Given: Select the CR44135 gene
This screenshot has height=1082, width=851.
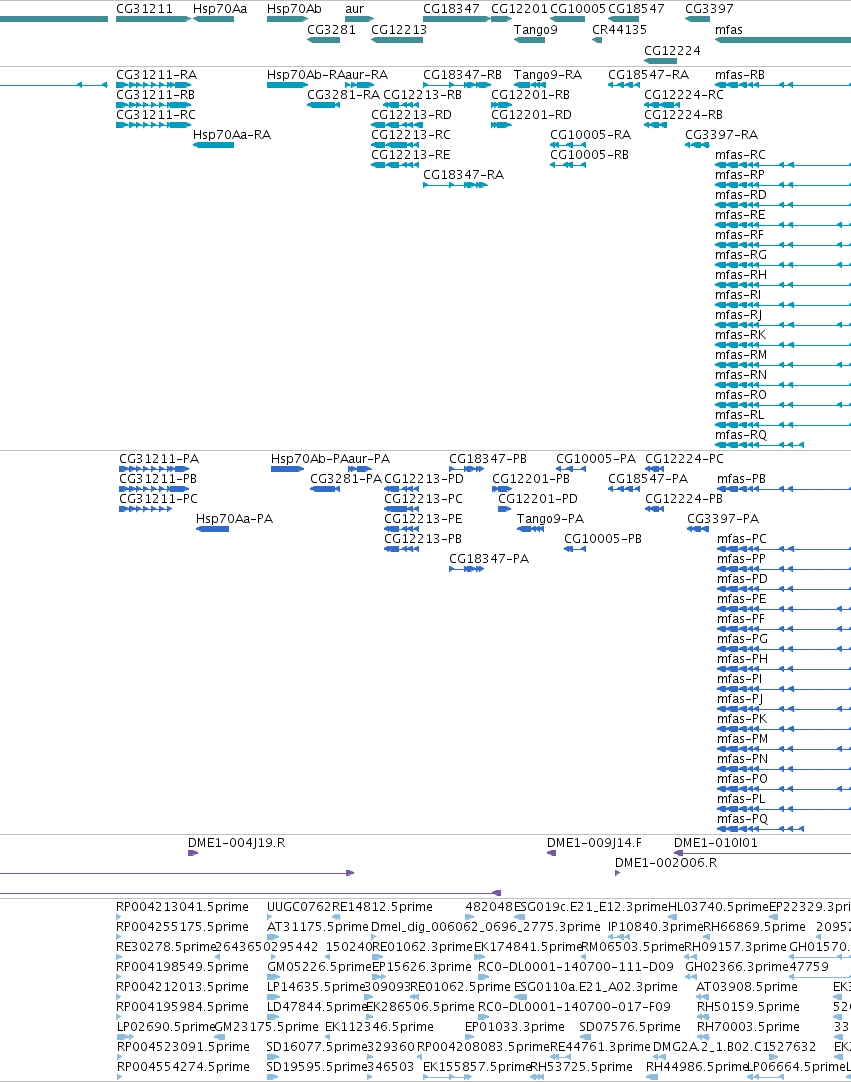Looking at the screenshot, I should pyautogui.click(x=597, y=39).
